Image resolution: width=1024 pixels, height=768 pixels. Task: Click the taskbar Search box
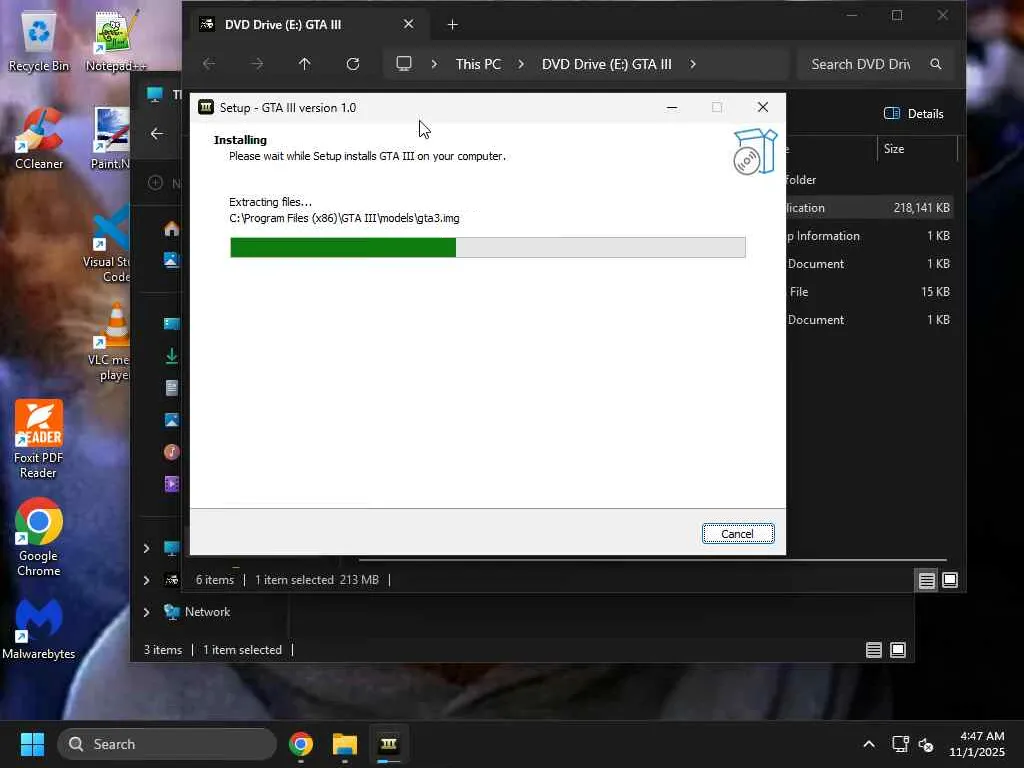click(167, 744)
